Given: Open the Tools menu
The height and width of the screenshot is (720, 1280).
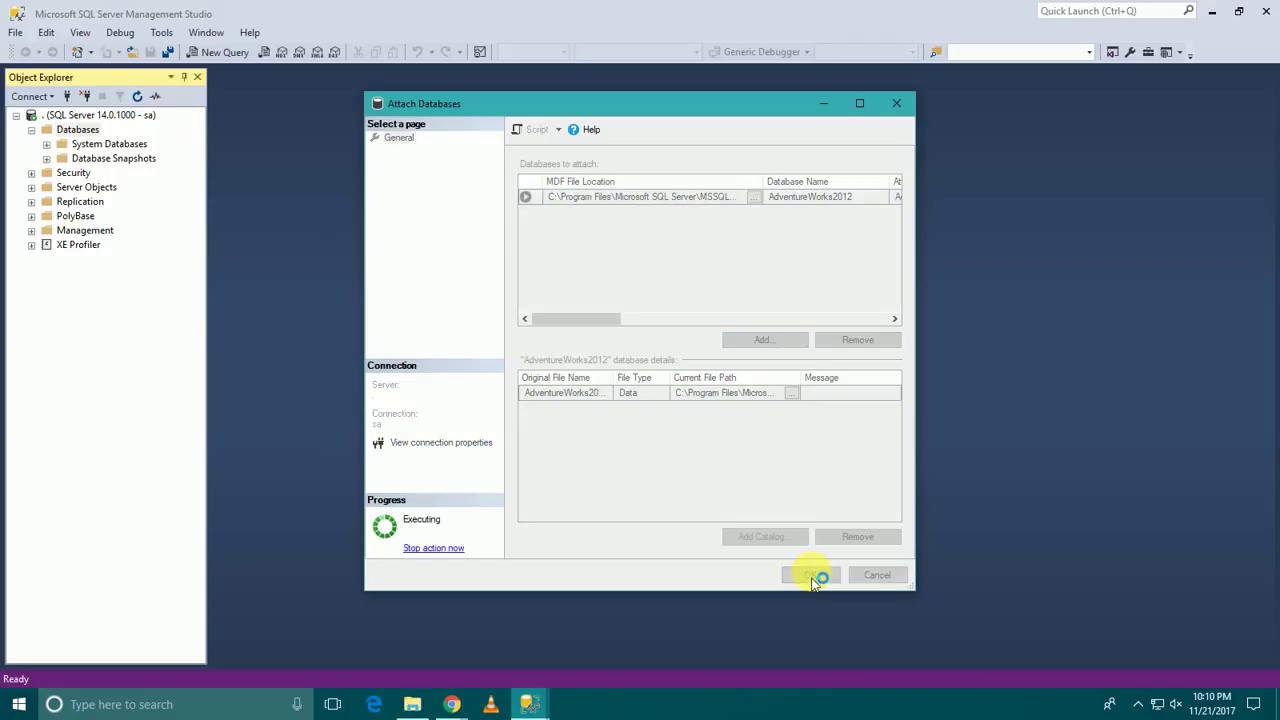Looking at the screenshot, I should [x=161, y=32].
